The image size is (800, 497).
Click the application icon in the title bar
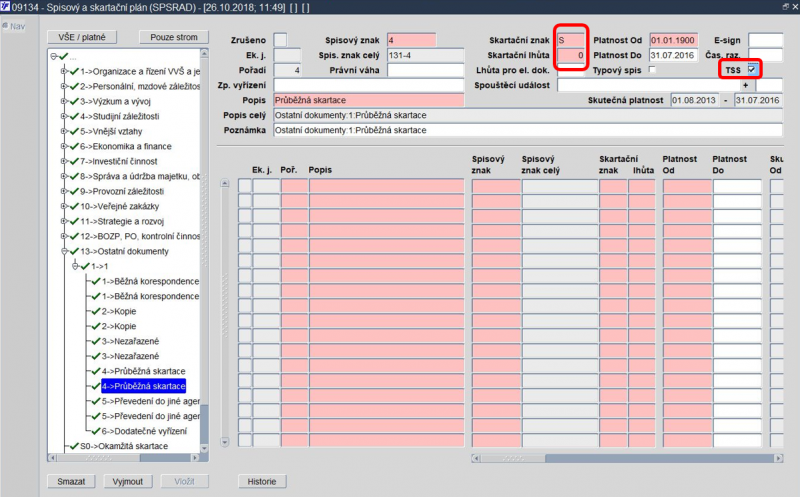pos(5,6)
